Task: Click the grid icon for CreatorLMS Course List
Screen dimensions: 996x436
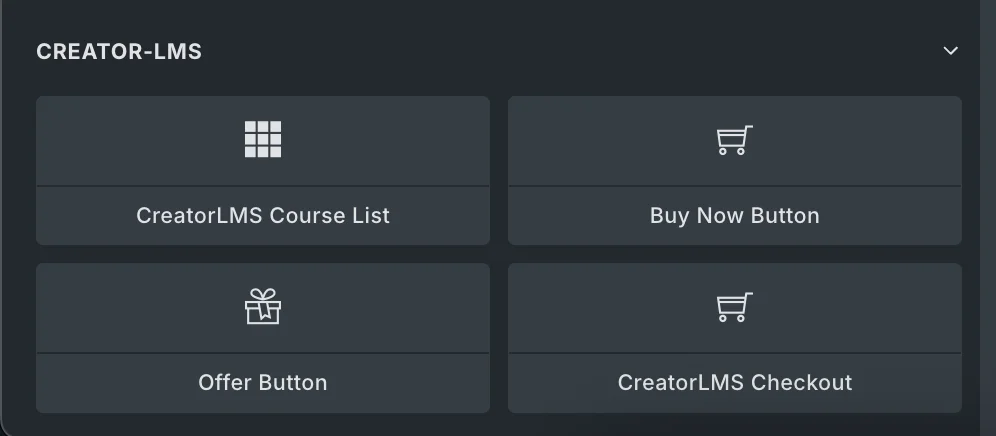Action: click(x=263, y=140)
